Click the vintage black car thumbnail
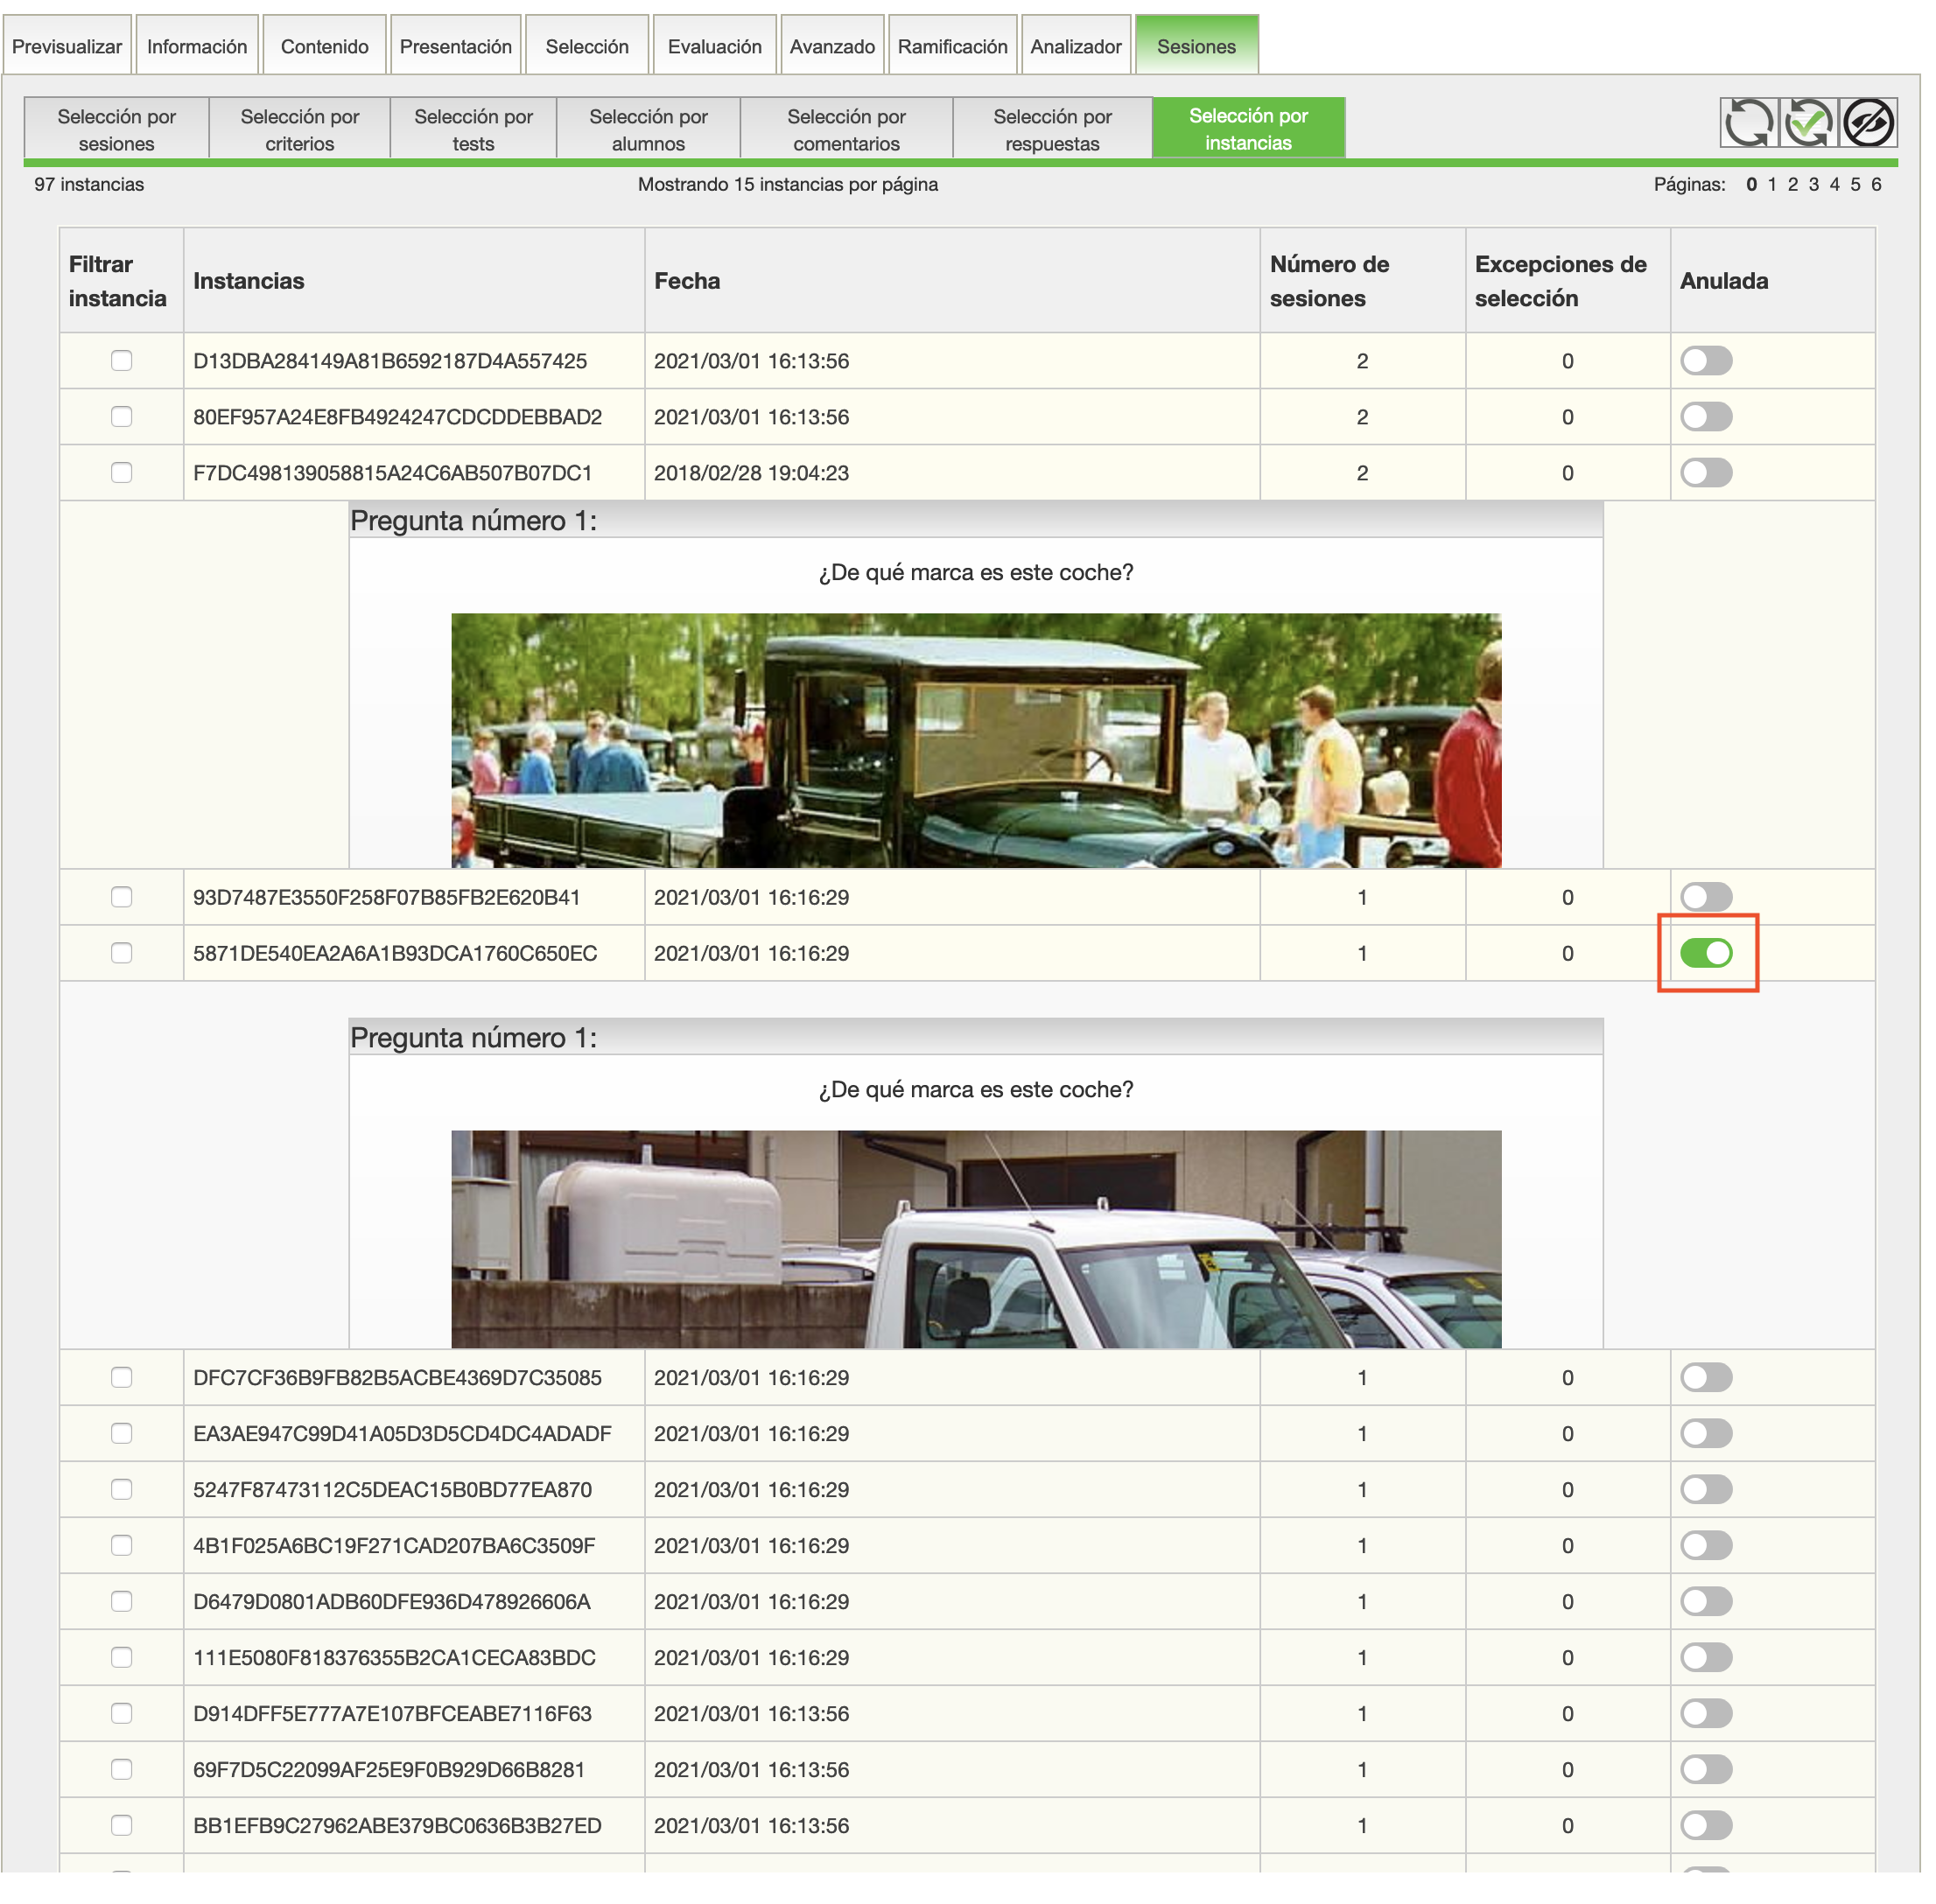This screenshot has height=1904, width=1936. [975, 740]
